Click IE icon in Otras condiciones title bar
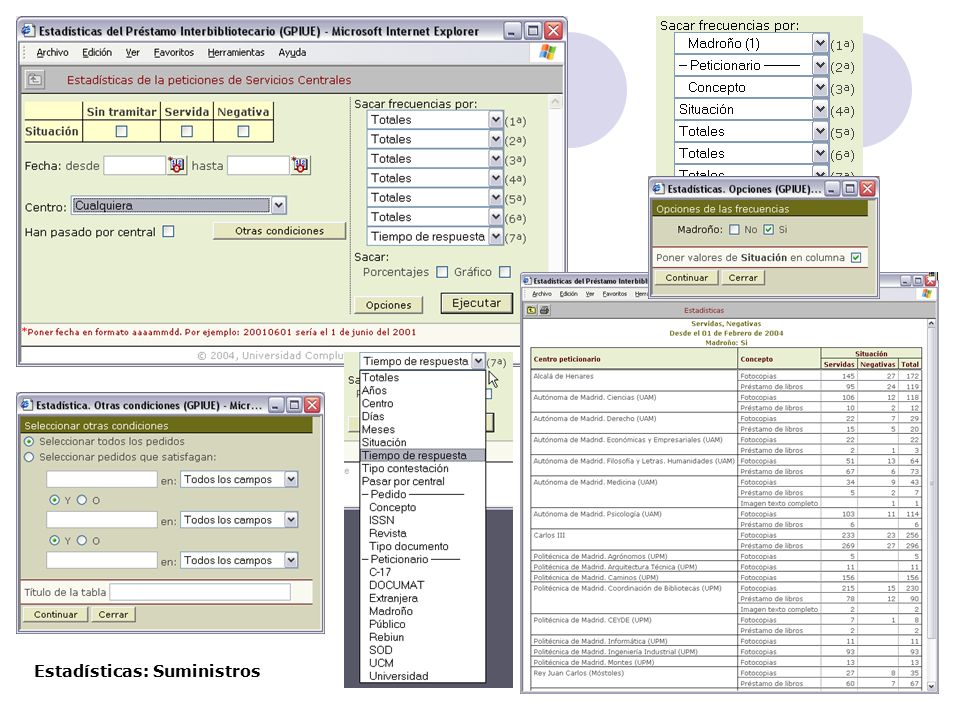This screenshot has width=960, height=720. coord(26,405)
